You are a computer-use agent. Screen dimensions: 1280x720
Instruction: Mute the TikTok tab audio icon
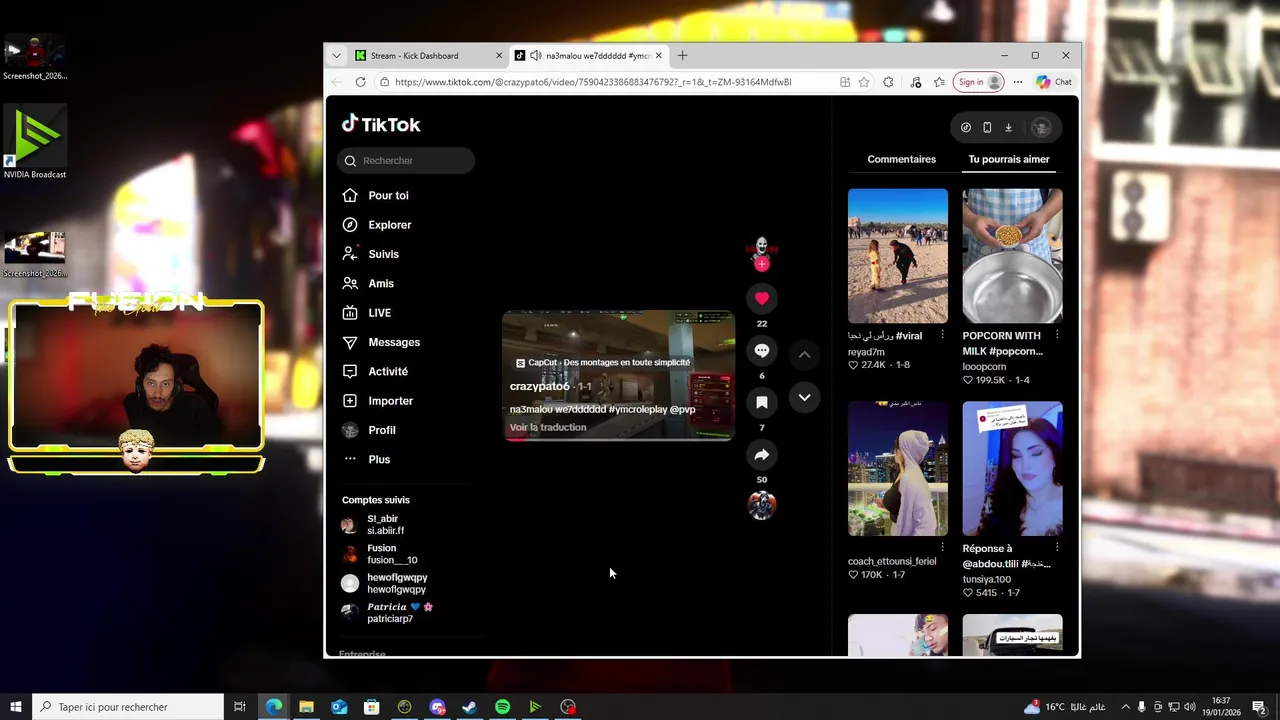click(x=536, y=56)
